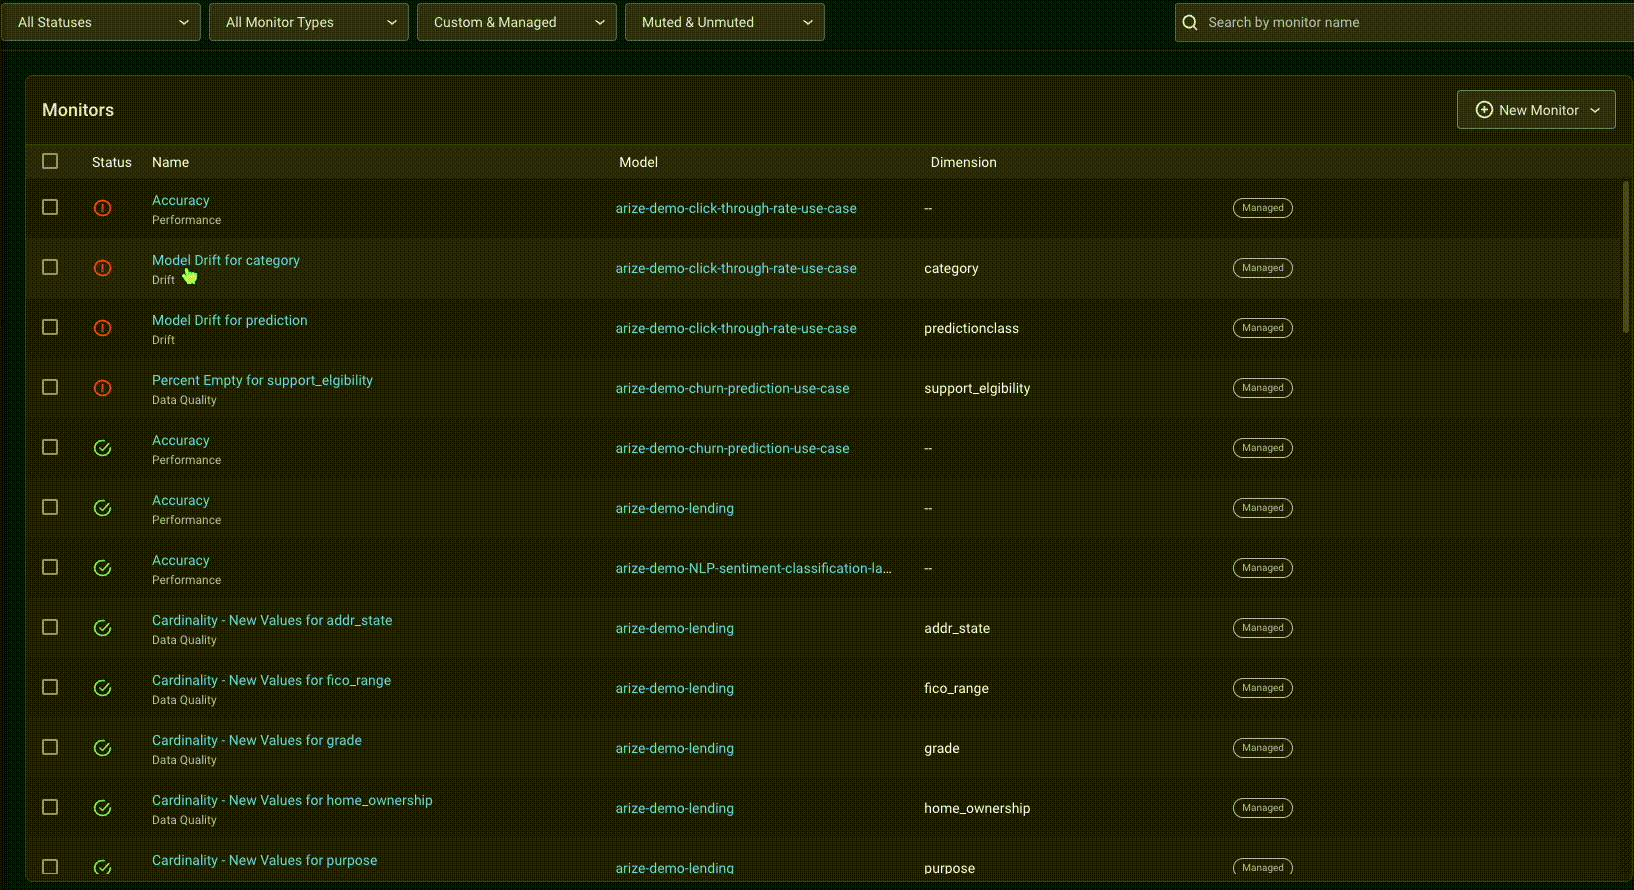Viewport: 1634px width, 890px height.
Task: Open the All Statuses filter dropdown
Action: click(101, 22)
